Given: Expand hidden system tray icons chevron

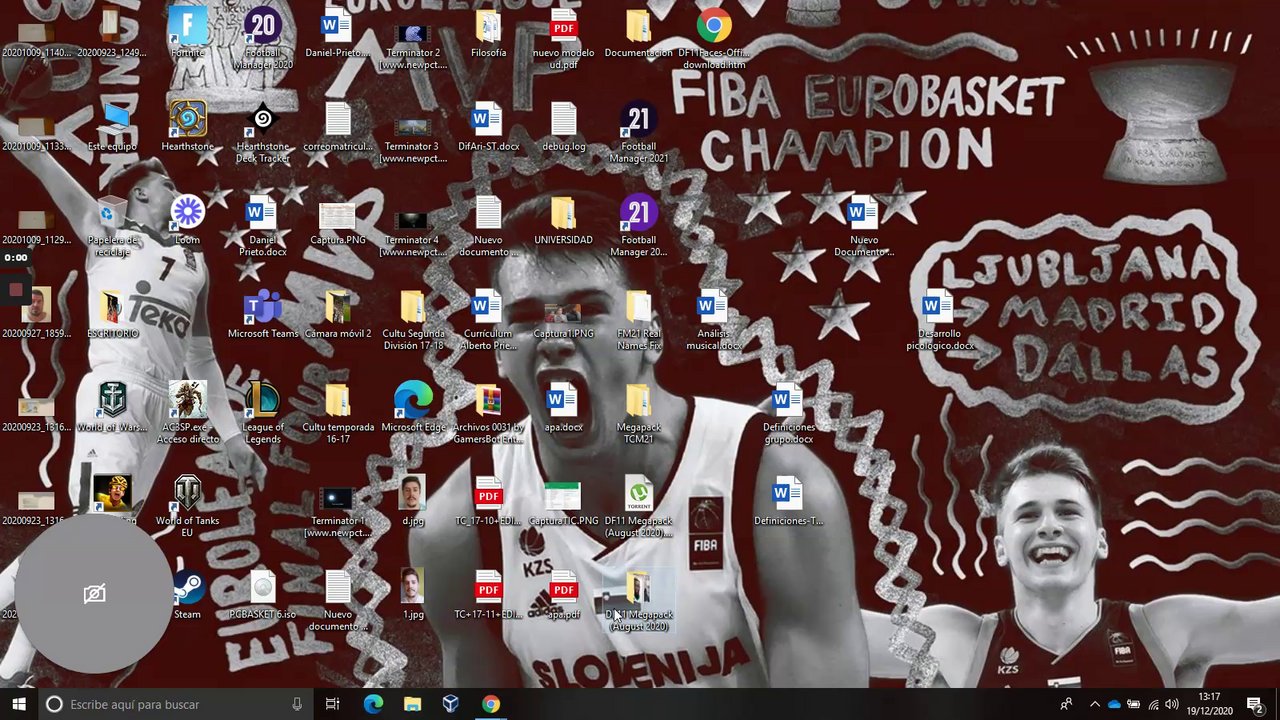Looking at the screenshot, I should [x=1095, y=704].
